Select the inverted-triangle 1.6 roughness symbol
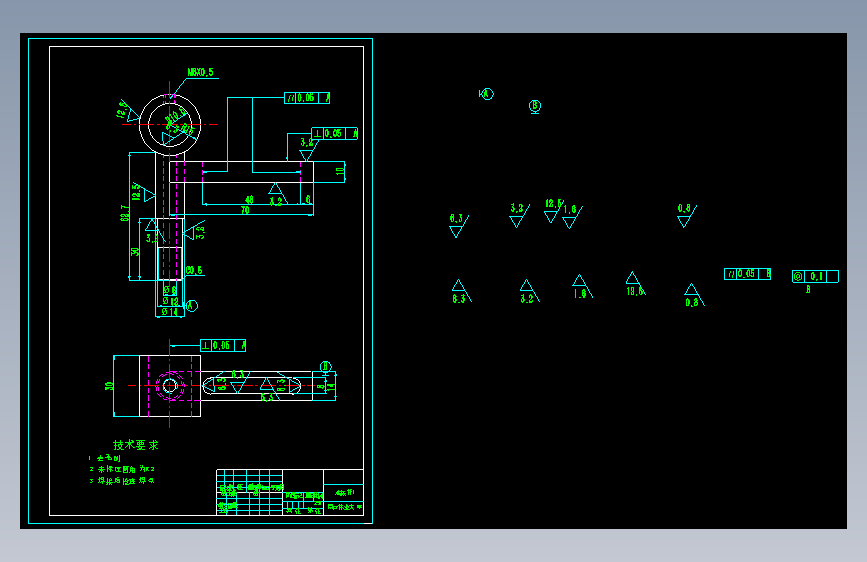 [572, 216]
